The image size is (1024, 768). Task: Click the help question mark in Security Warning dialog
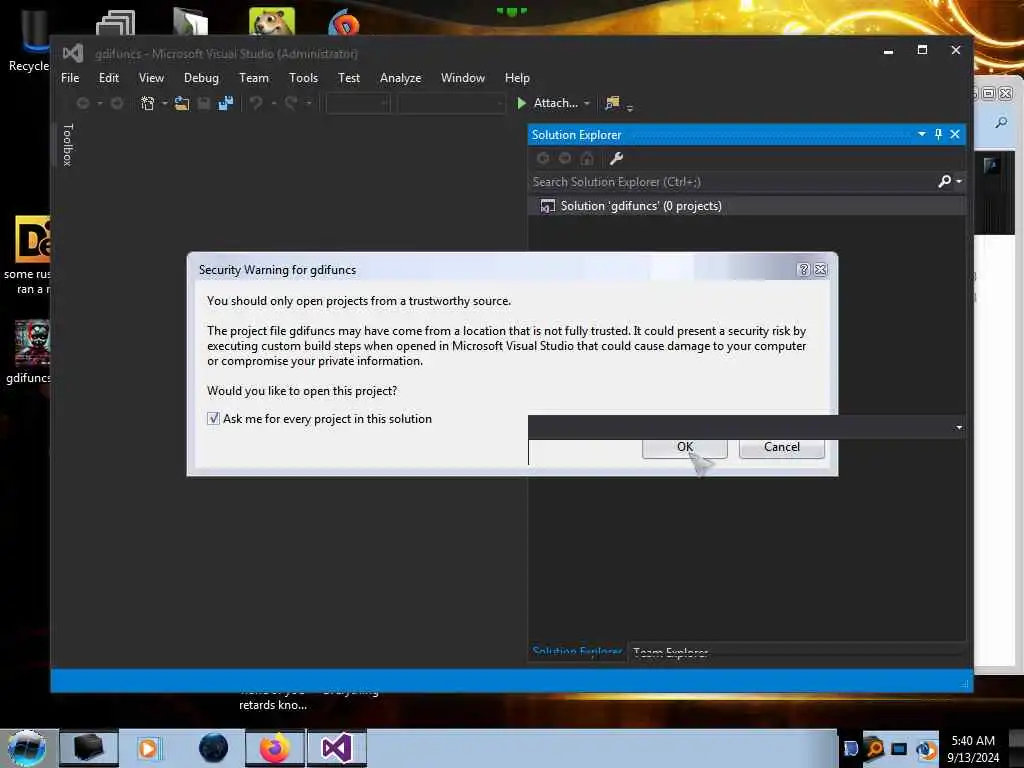pos(803,270)
